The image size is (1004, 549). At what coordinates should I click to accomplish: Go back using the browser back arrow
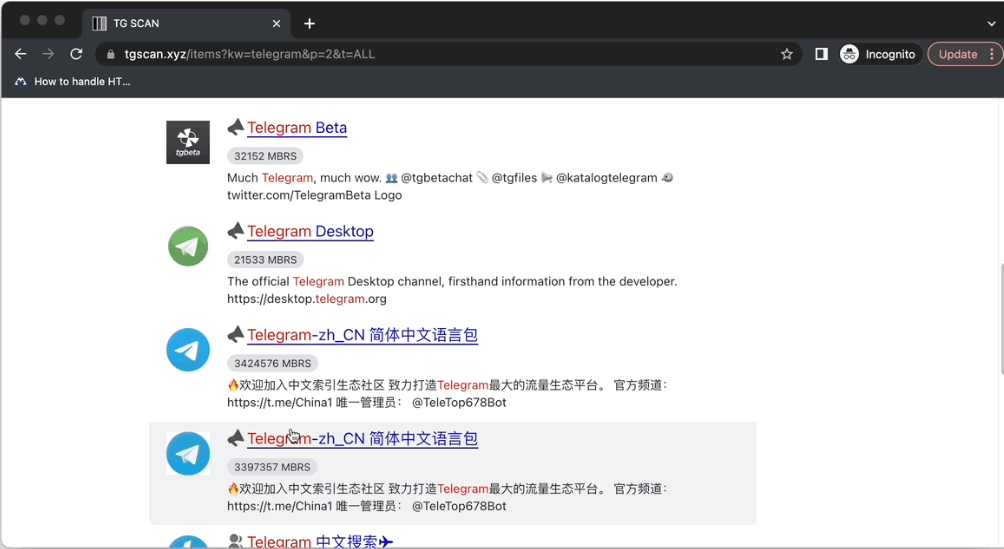(20, 54)
